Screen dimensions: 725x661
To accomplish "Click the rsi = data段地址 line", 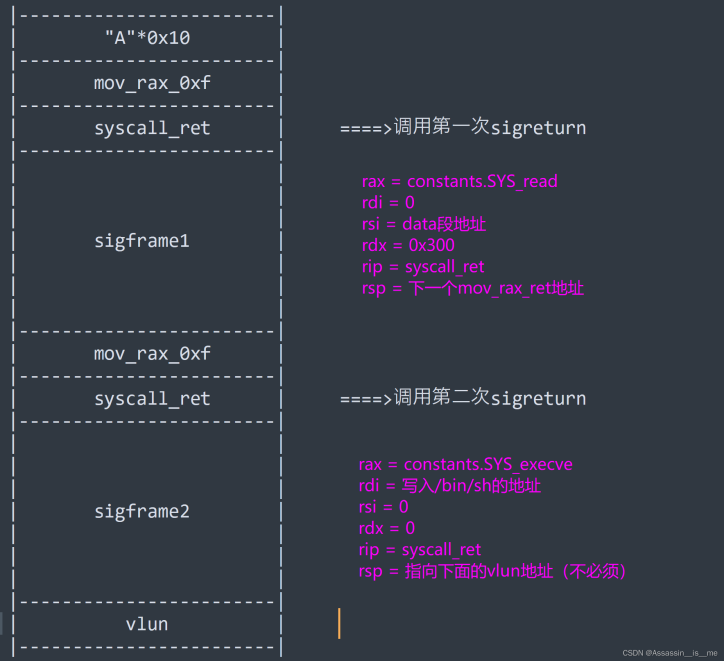I will [x=424, y=224].
